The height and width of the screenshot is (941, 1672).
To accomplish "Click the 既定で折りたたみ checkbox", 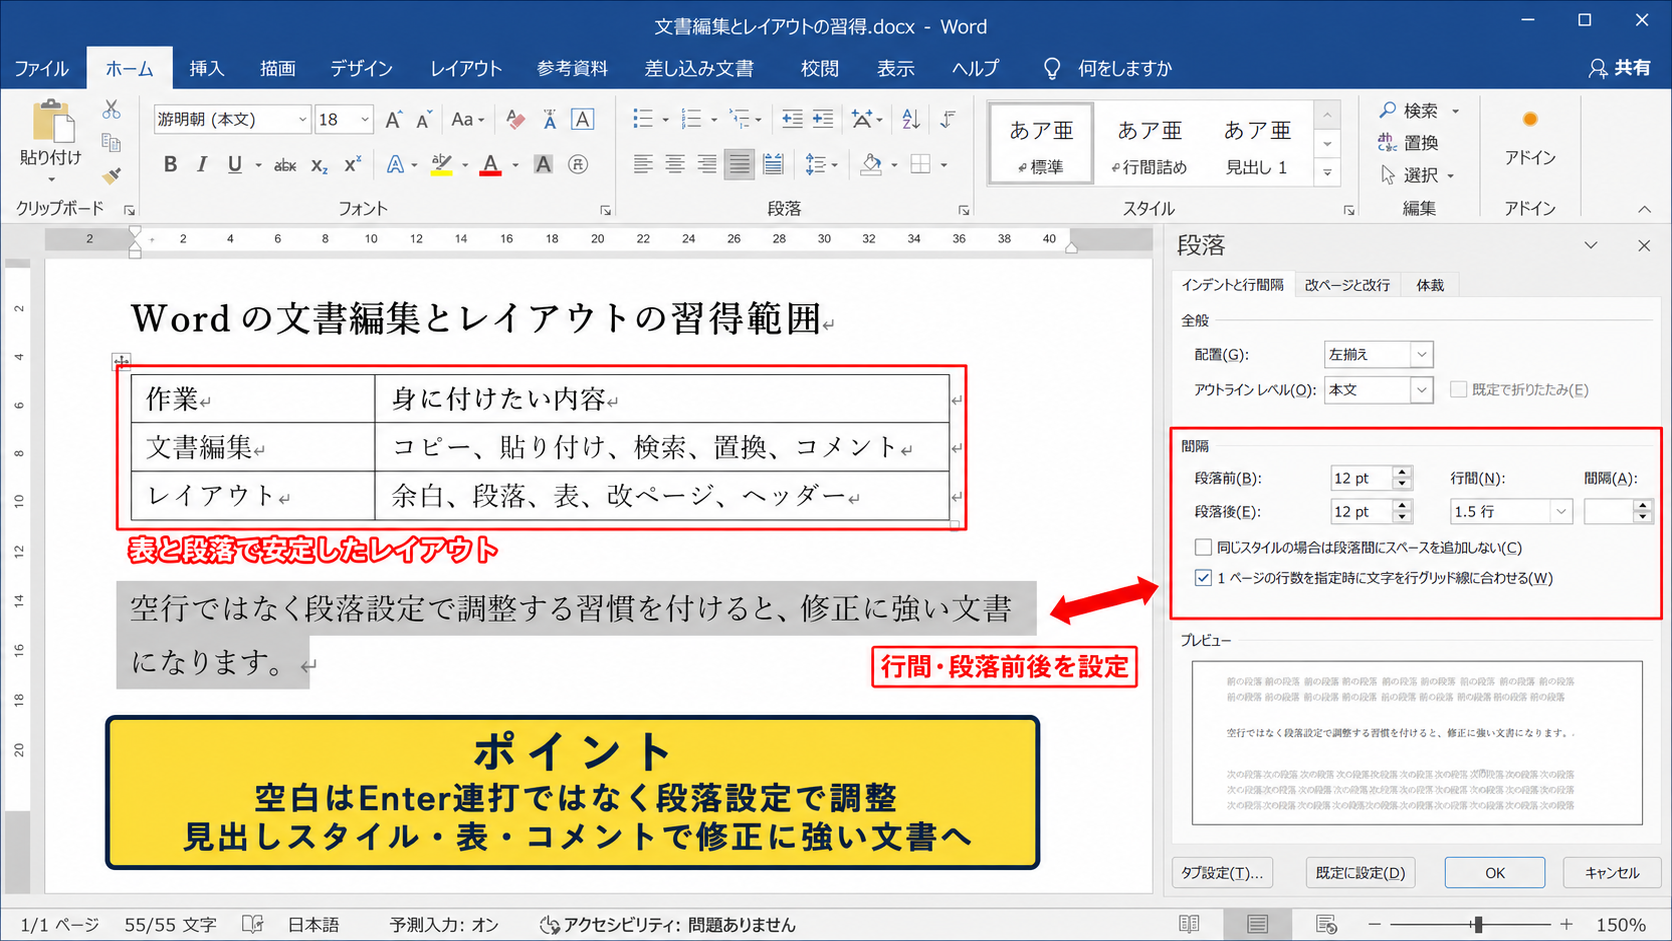I will (x=1458, y=390).
